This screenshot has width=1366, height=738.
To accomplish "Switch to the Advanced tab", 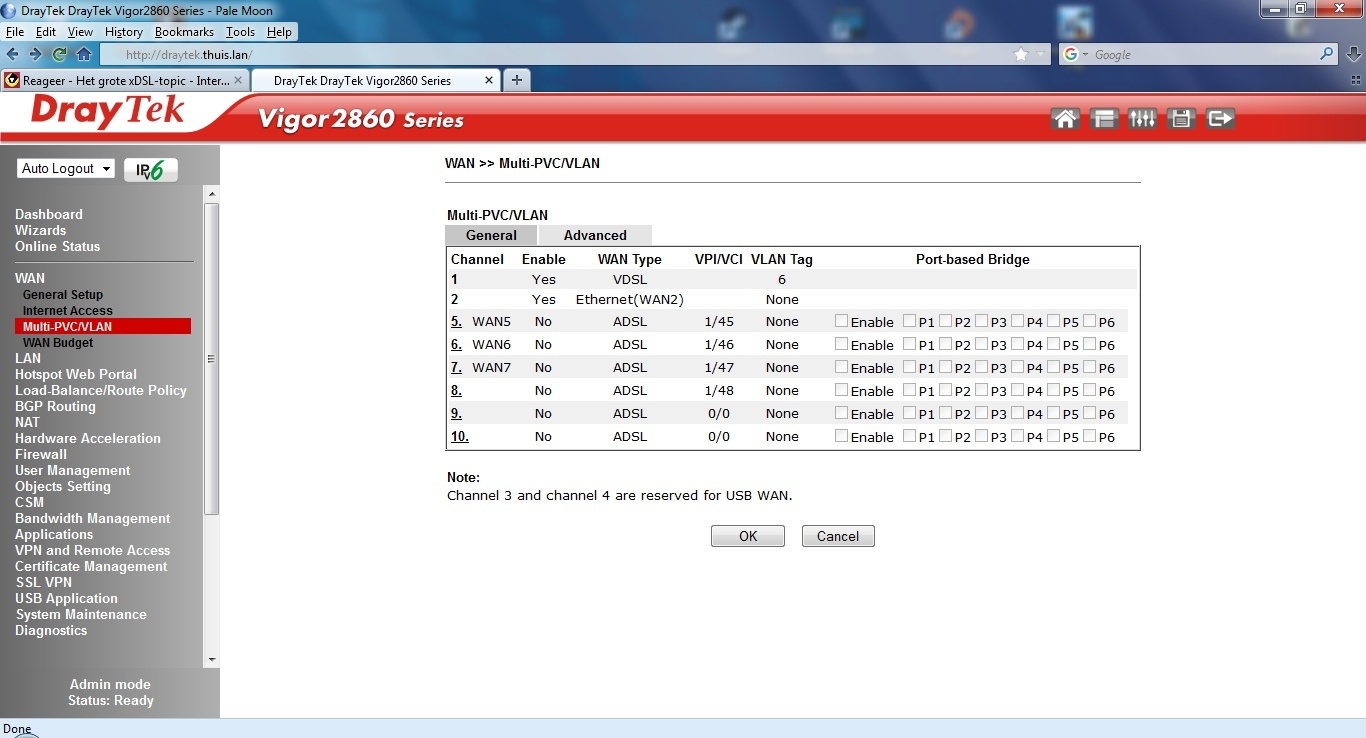I will 595,236.
